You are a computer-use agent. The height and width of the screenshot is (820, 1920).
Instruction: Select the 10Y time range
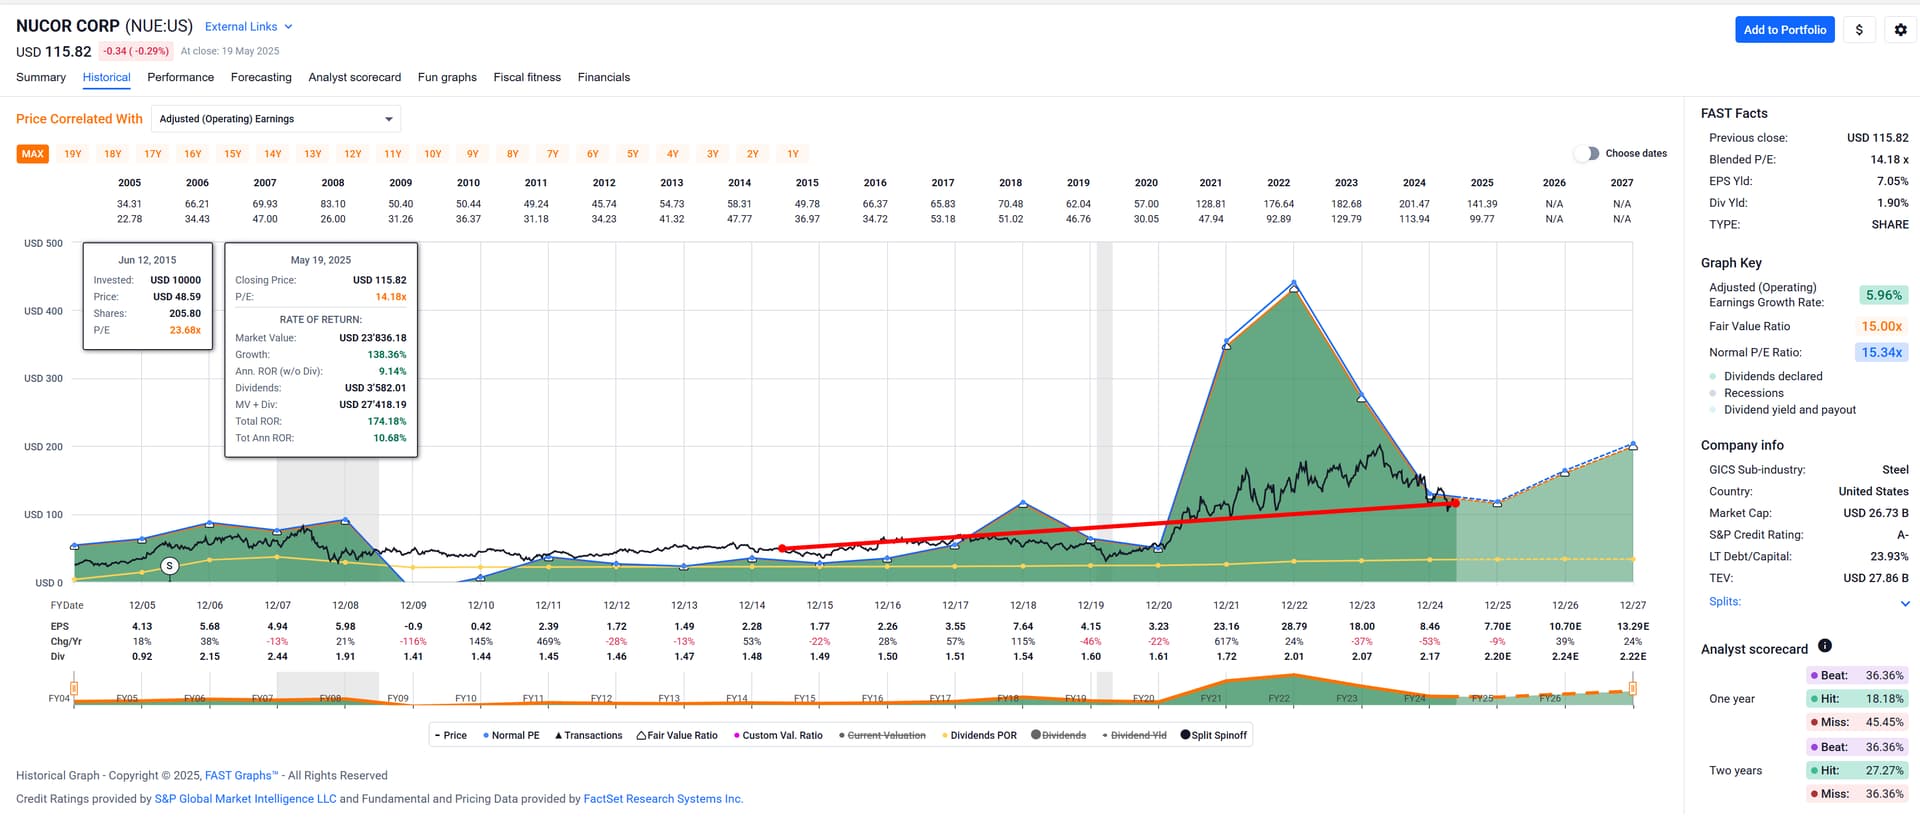coord(433,154)
